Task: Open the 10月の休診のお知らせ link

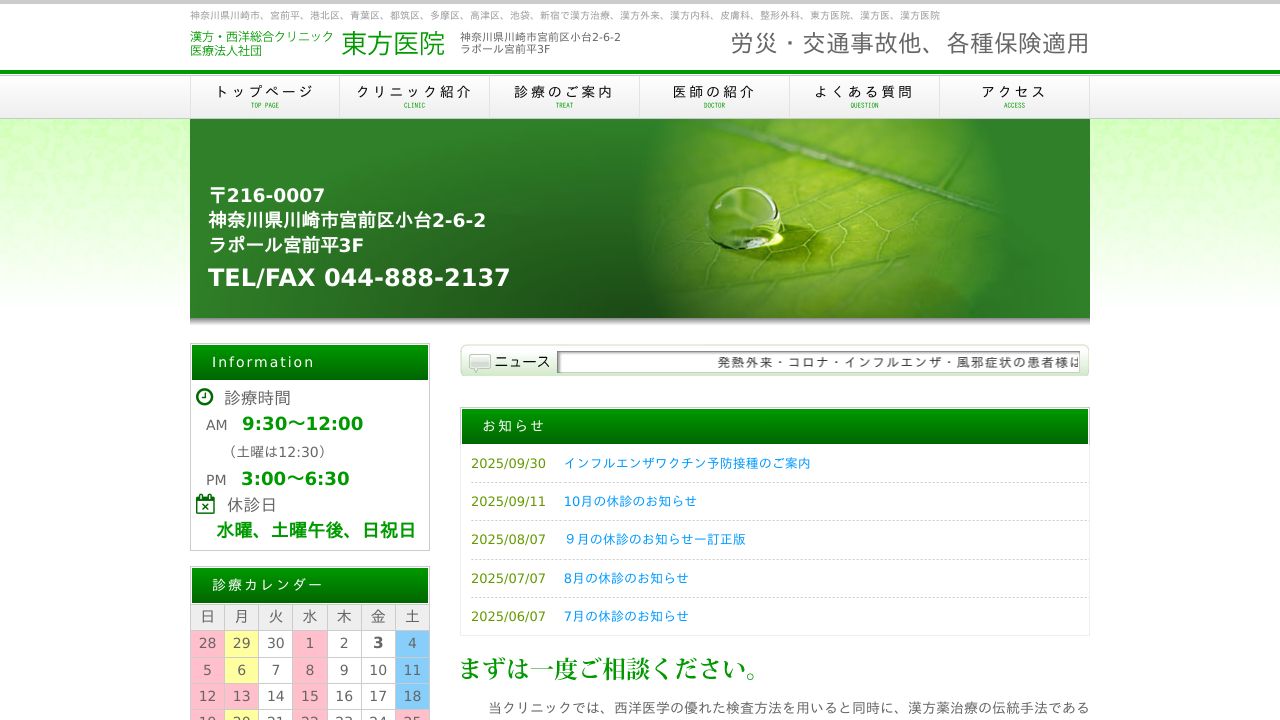Action: click(x=632, y=501)
